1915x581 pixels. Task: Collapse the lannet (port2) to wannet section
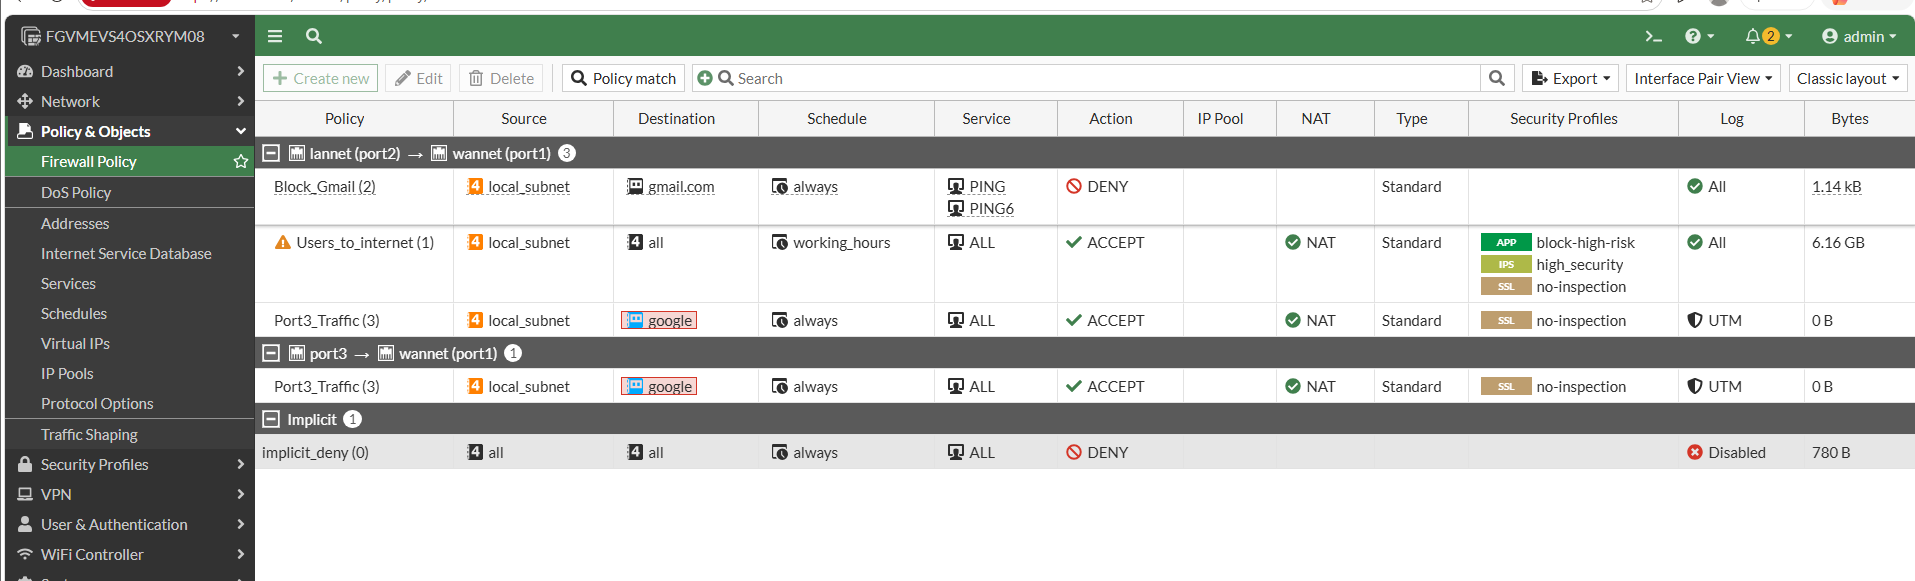click(271, 153)
